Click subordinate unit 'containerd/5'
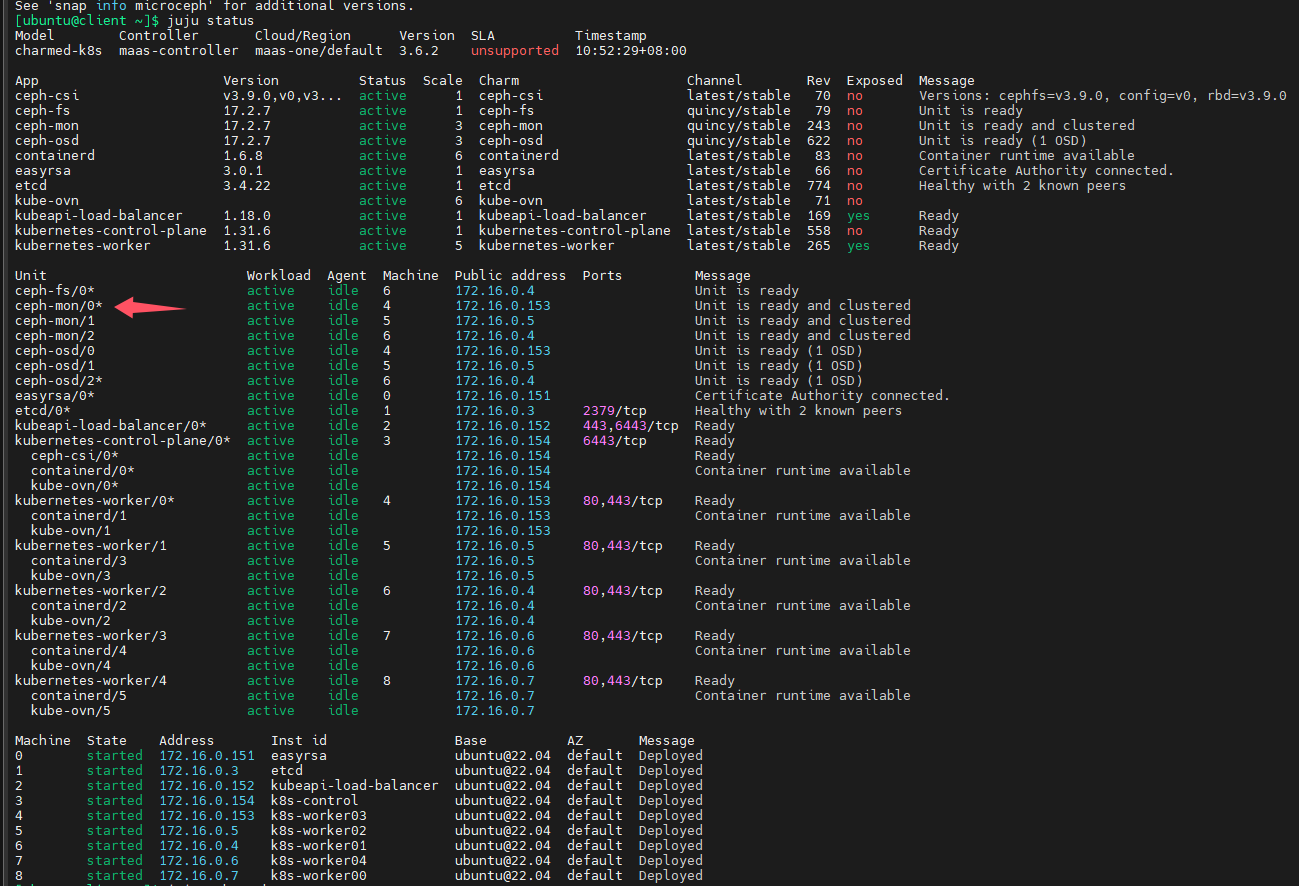The height and width of the screenshot is (886, 1299). click(x=79, y=696)
